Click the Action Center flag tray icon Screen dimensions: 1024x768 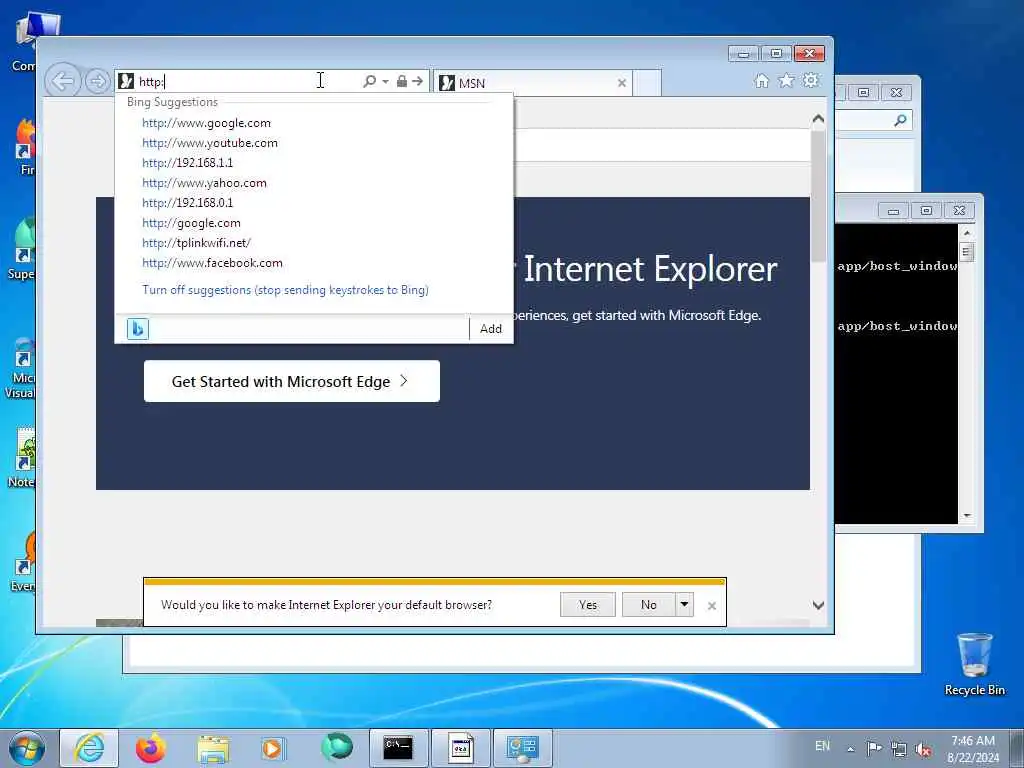coord(874,748)
